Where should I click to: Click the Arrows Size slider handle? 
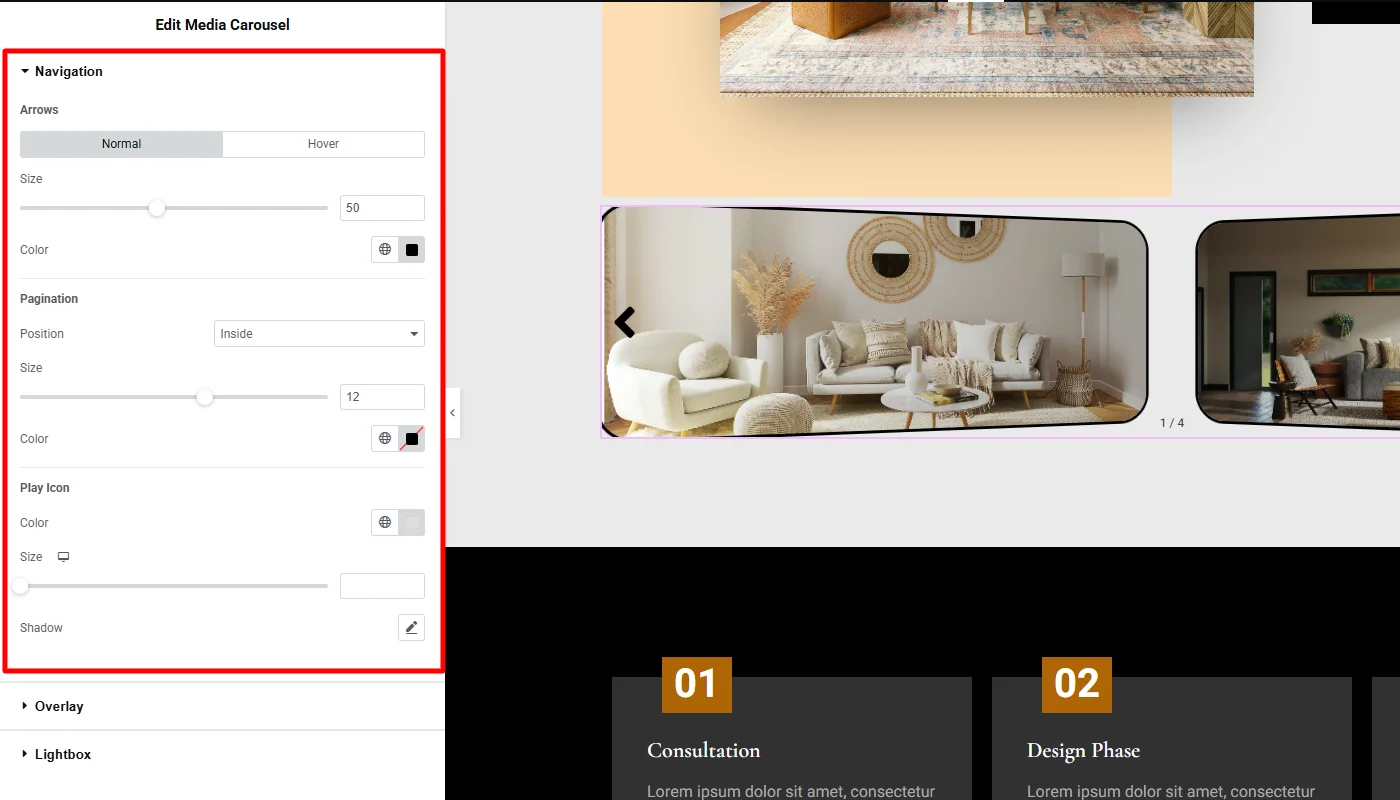(x=156, y=208)
